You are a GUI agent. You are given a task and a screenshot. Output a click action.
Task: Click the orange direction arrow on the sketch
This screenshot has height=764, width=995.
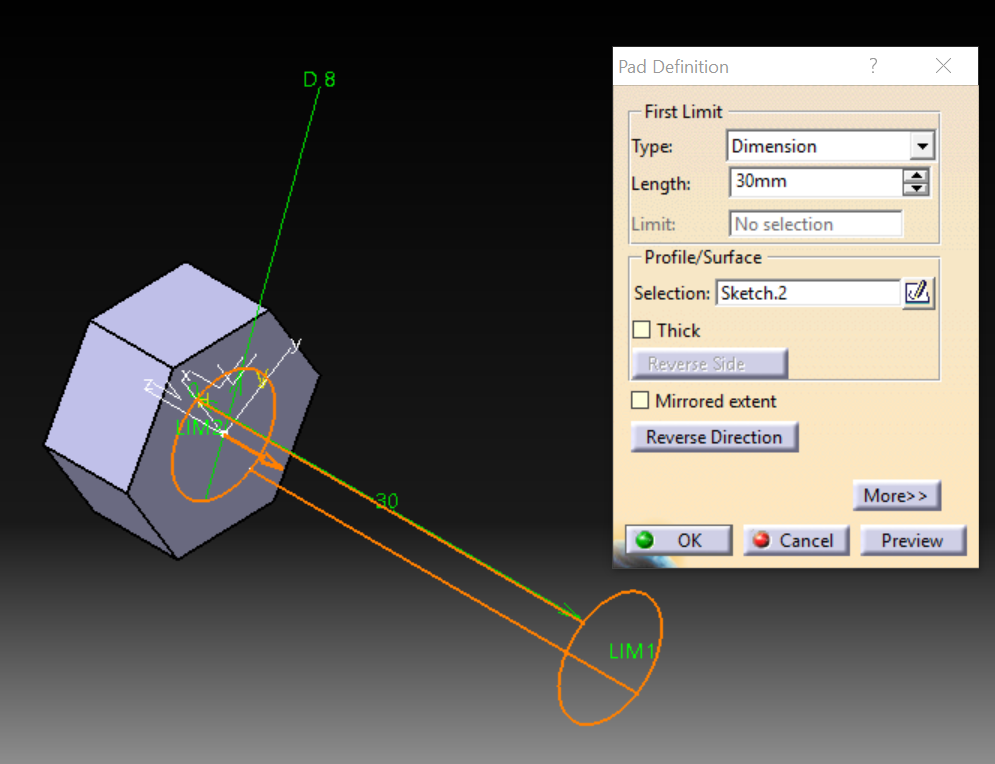(x=267, y=459)
